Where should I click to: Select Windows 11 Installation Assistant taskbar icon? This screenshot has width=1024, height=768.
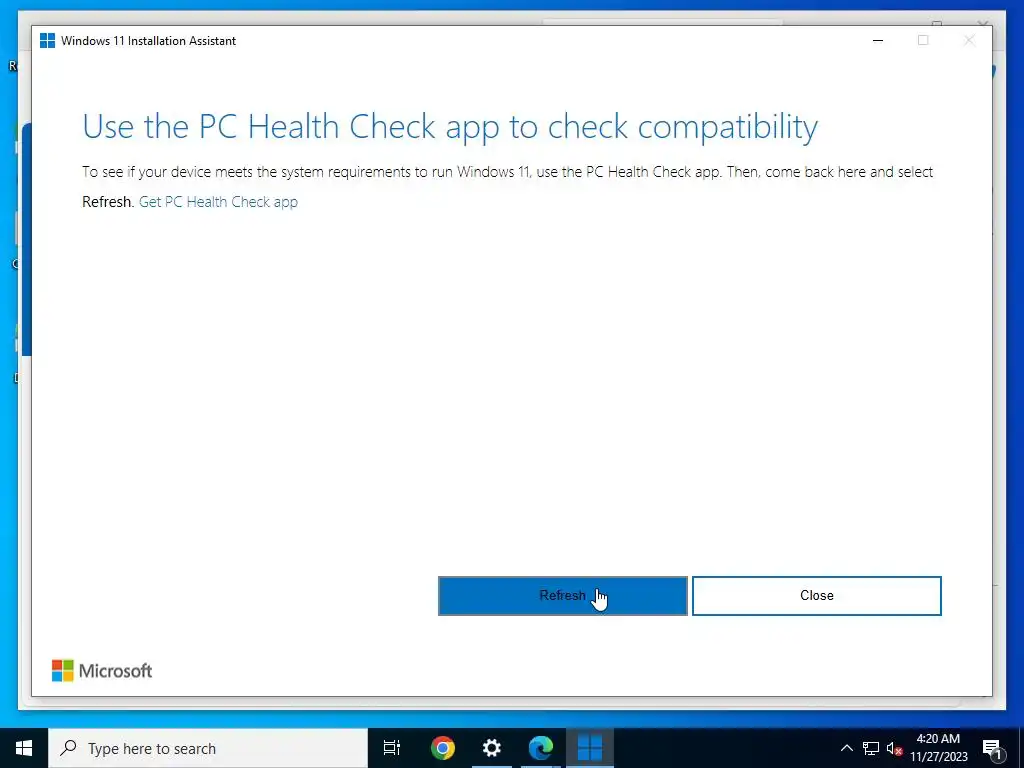[590, 748]
